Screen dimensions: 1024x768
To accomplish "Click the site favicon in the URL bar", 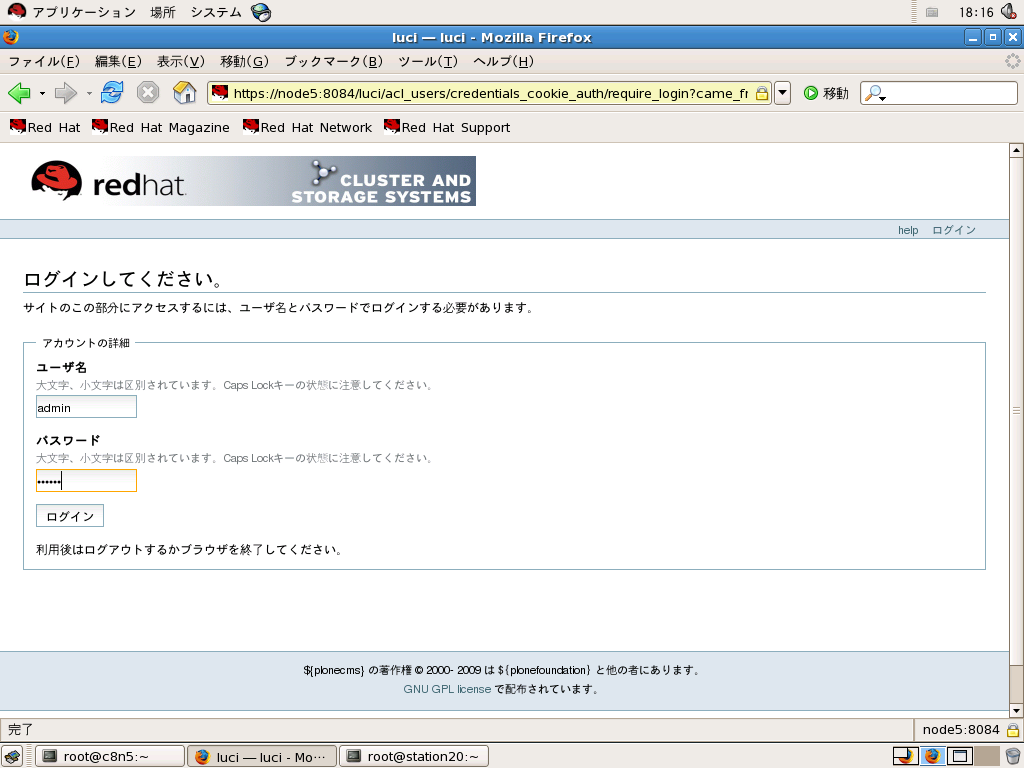I will coord(220,93).
